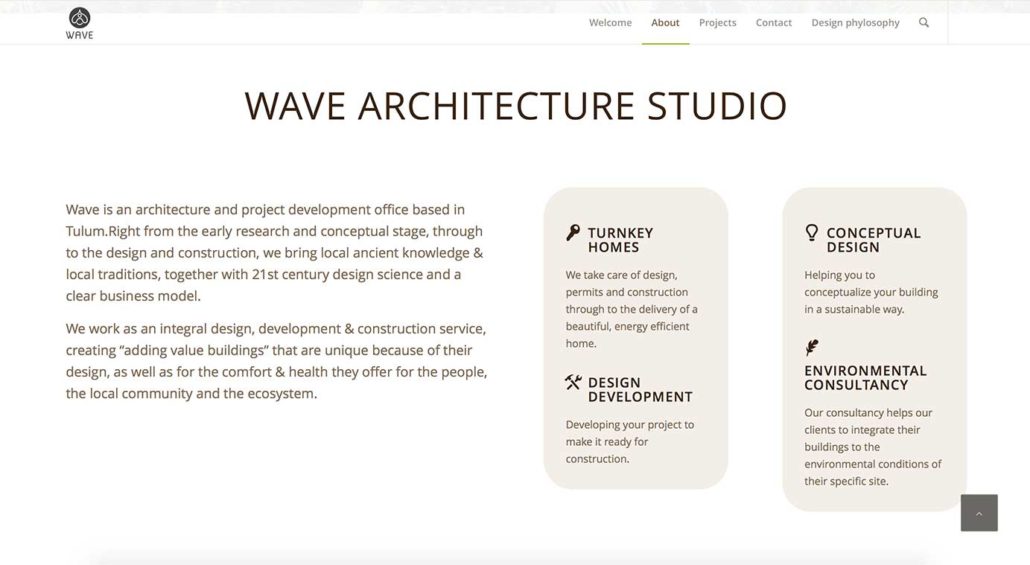Go to the Welcome menu item
This screenshot has width=1030, height=565.
(x=610, y=22)
